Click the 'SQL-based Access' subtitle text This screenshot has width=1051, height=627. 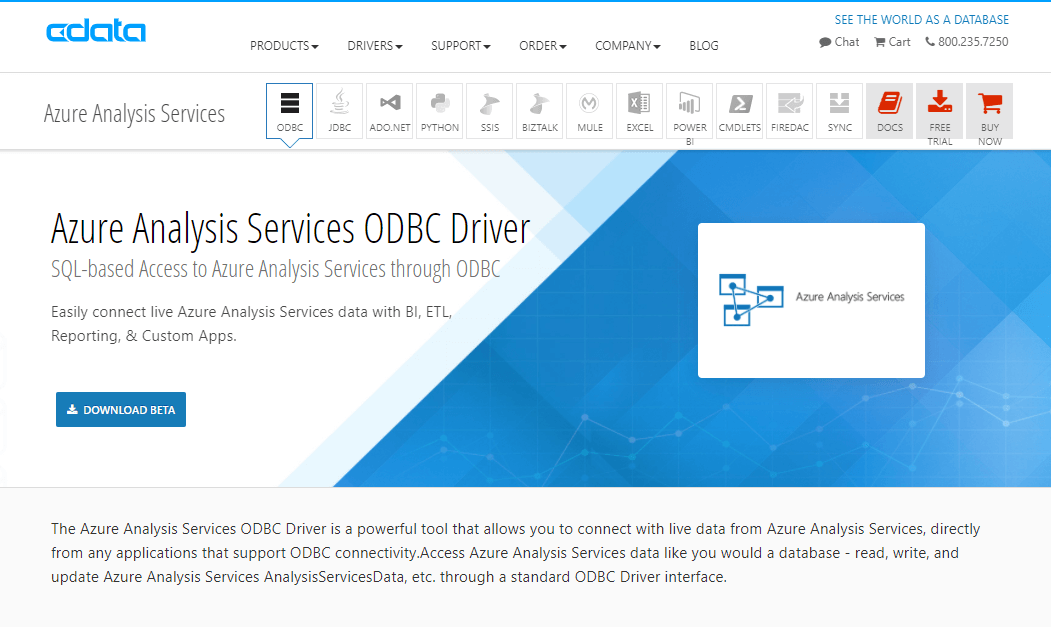275,269
